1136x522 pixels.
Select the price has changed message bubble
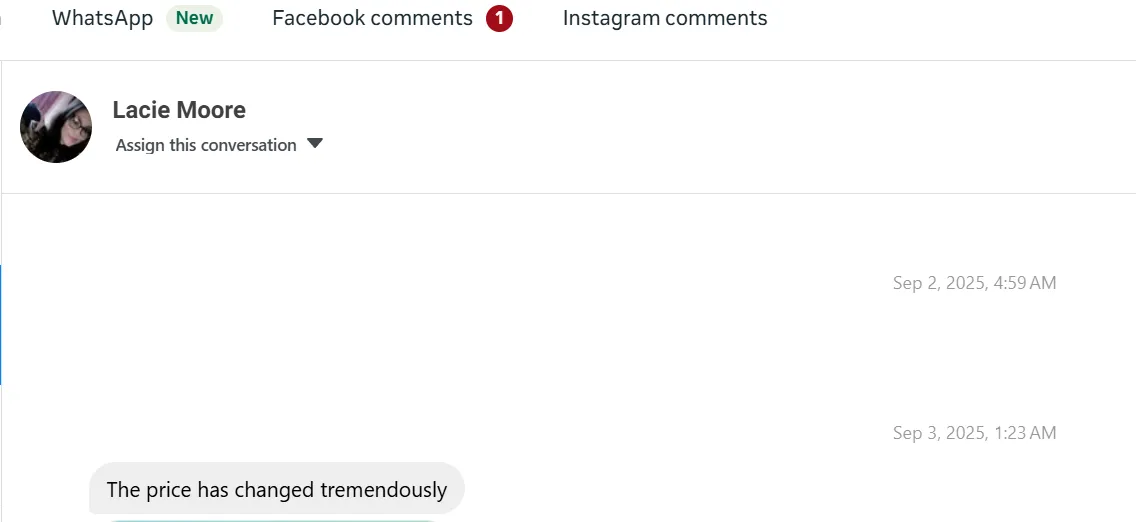pyautogui.click(x=277, y=490)
